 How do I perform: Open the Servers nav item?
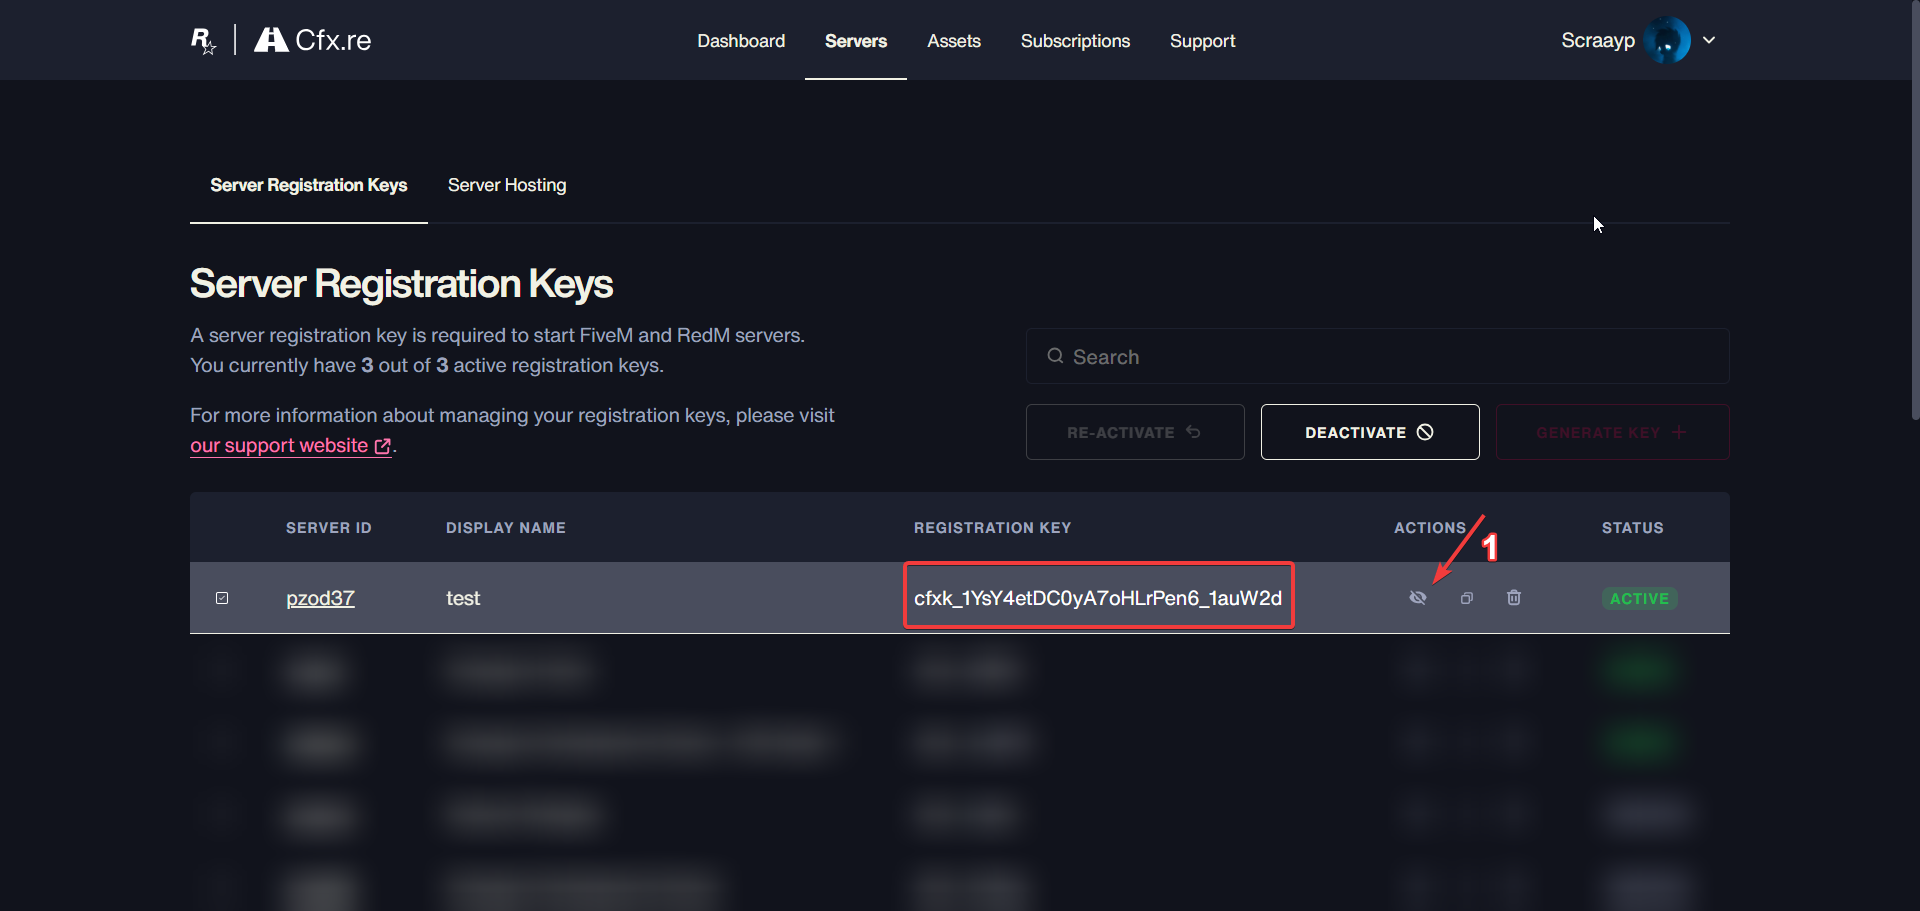pos(856,41)
